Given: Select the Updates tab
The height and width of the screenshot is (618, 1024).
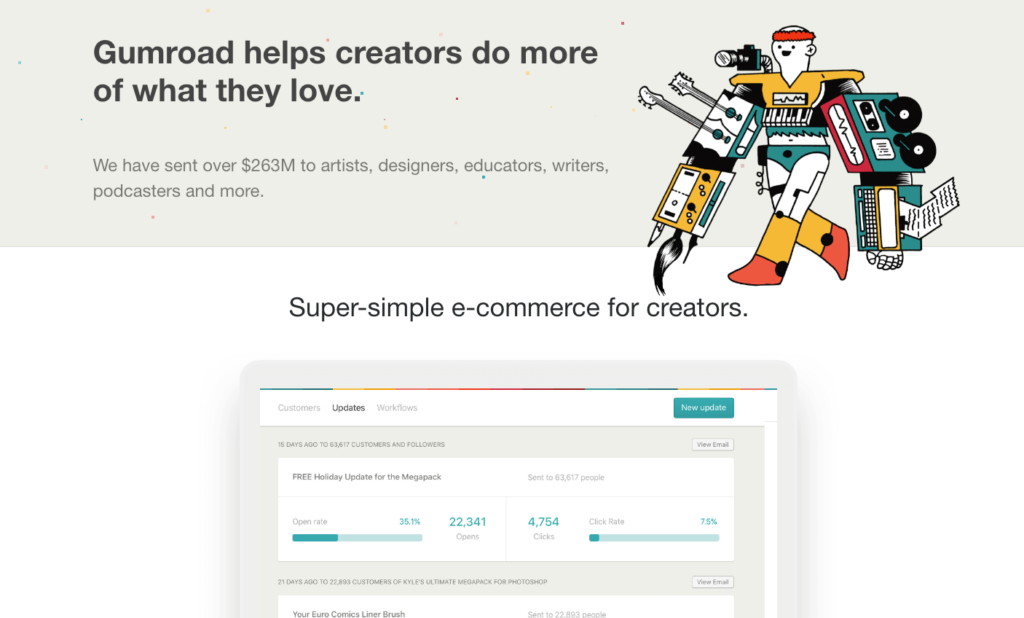Looking at the screenshot, I should 349,408.
